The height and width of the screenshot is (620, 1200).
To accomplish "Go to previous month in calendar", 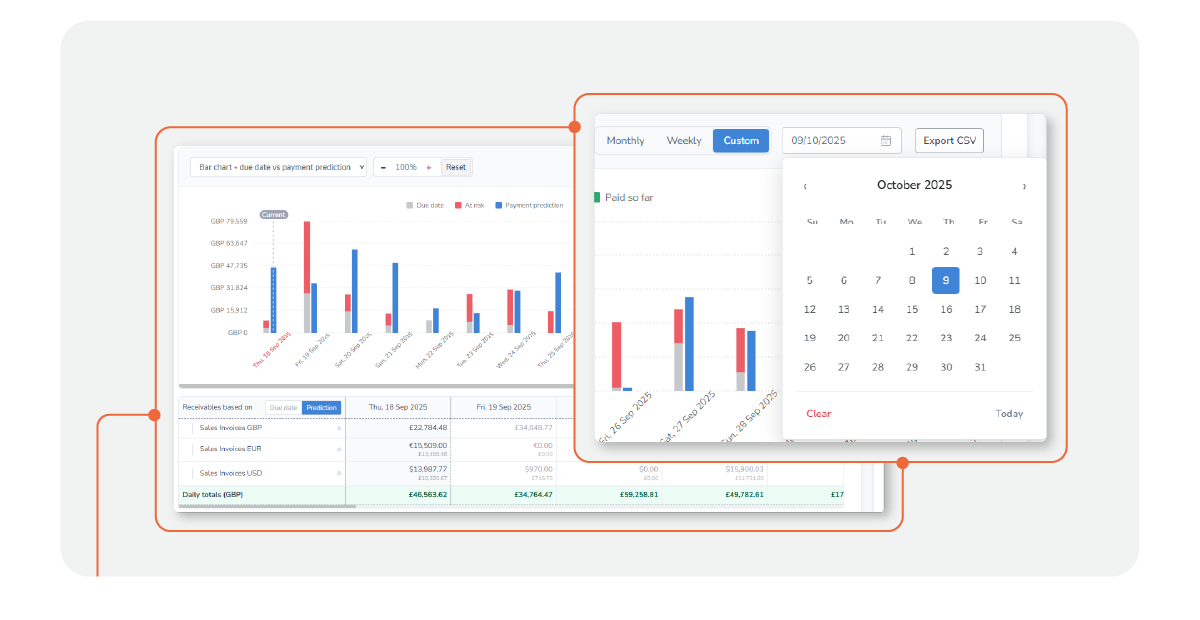I will coord(806,186).
